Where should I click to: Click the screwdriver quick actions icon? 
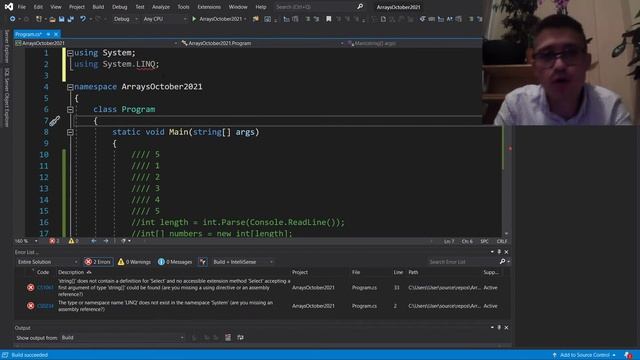[x=55, y=121]
